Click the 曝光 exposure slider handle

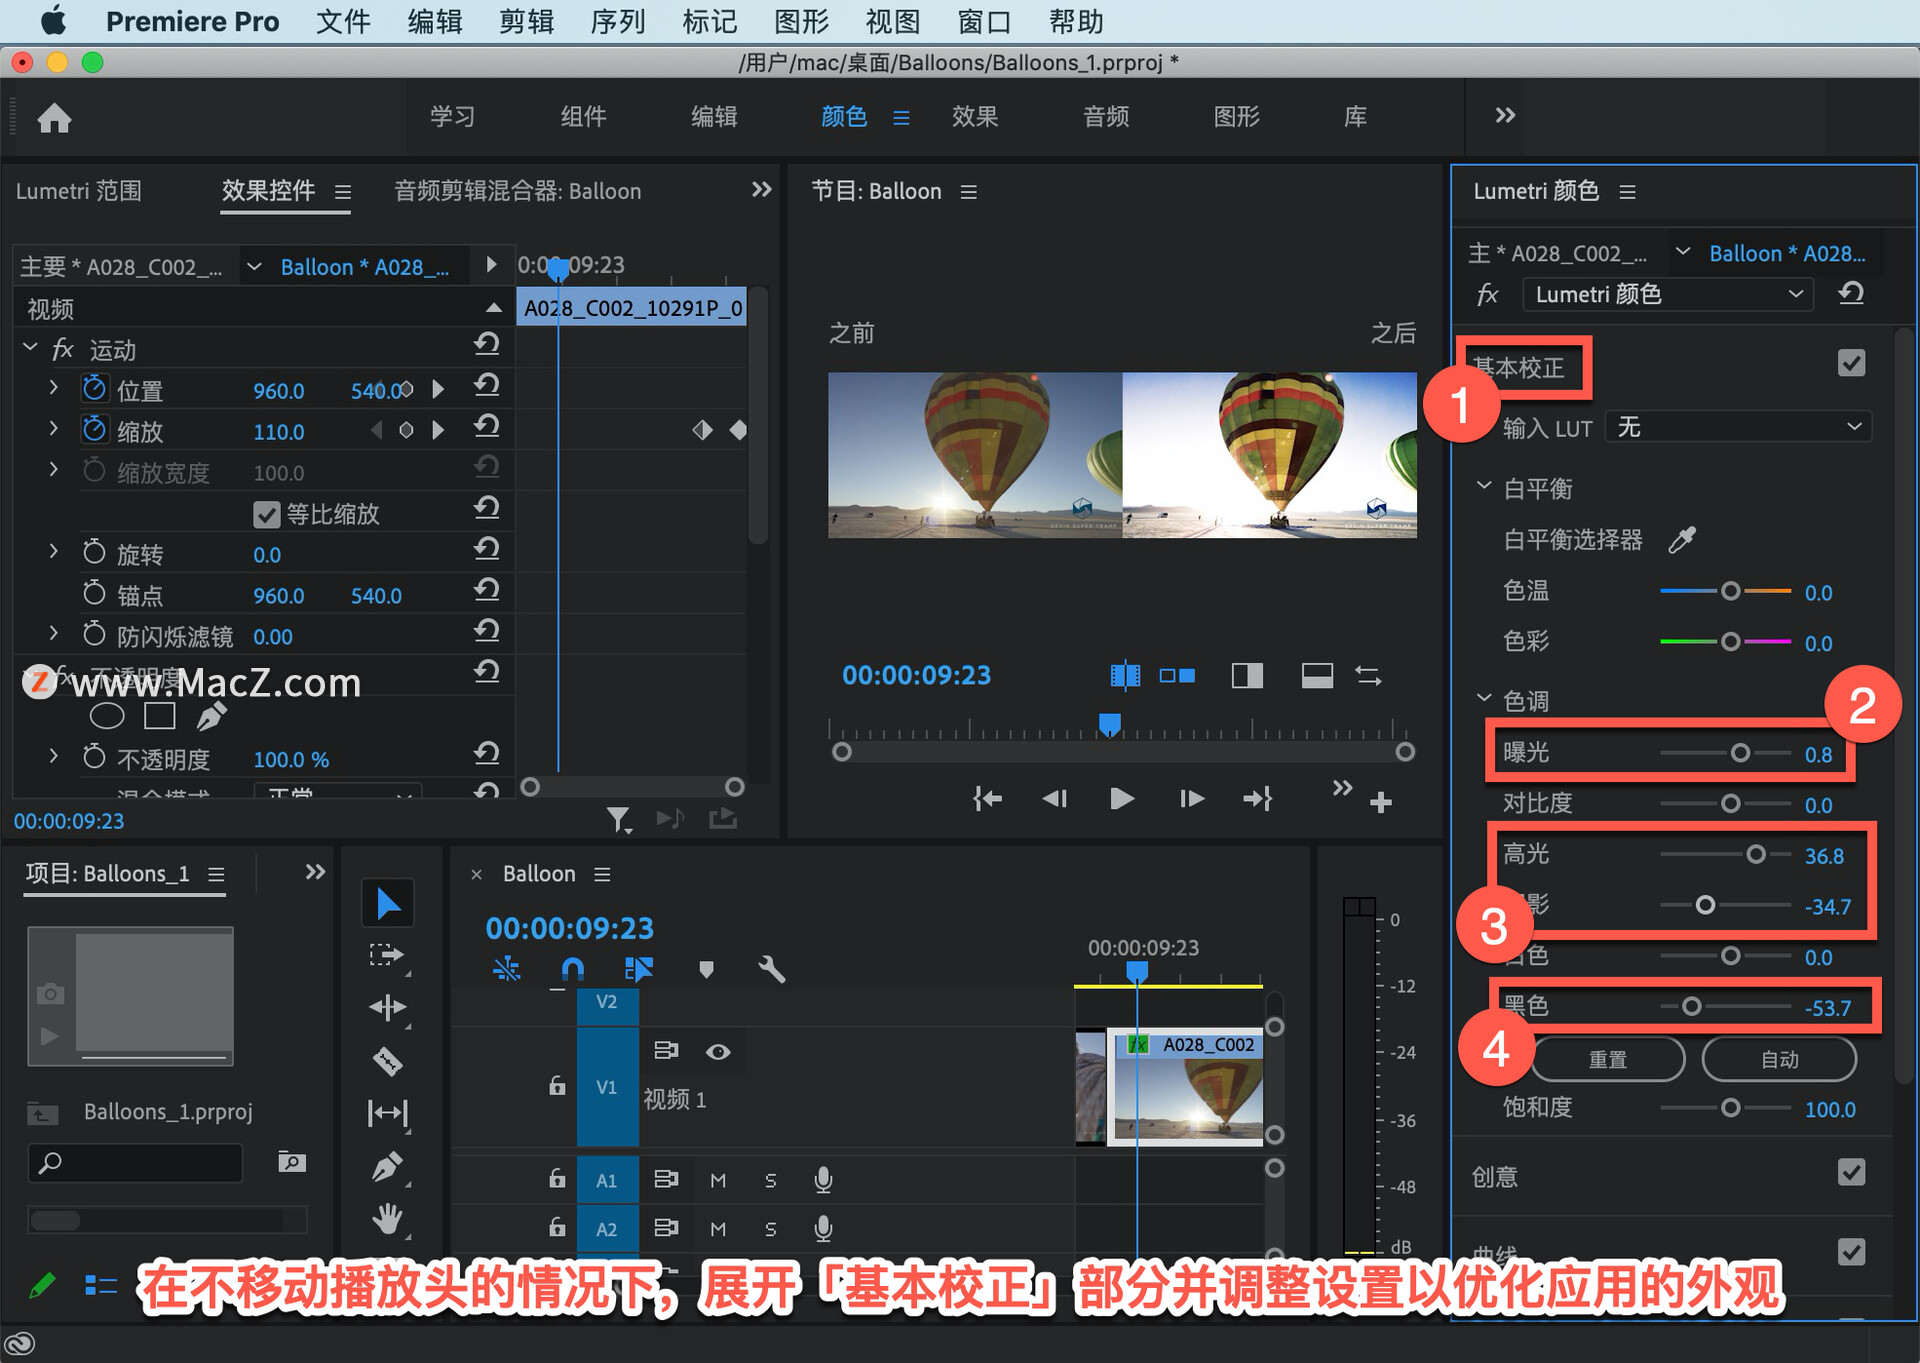(1740, 753)
